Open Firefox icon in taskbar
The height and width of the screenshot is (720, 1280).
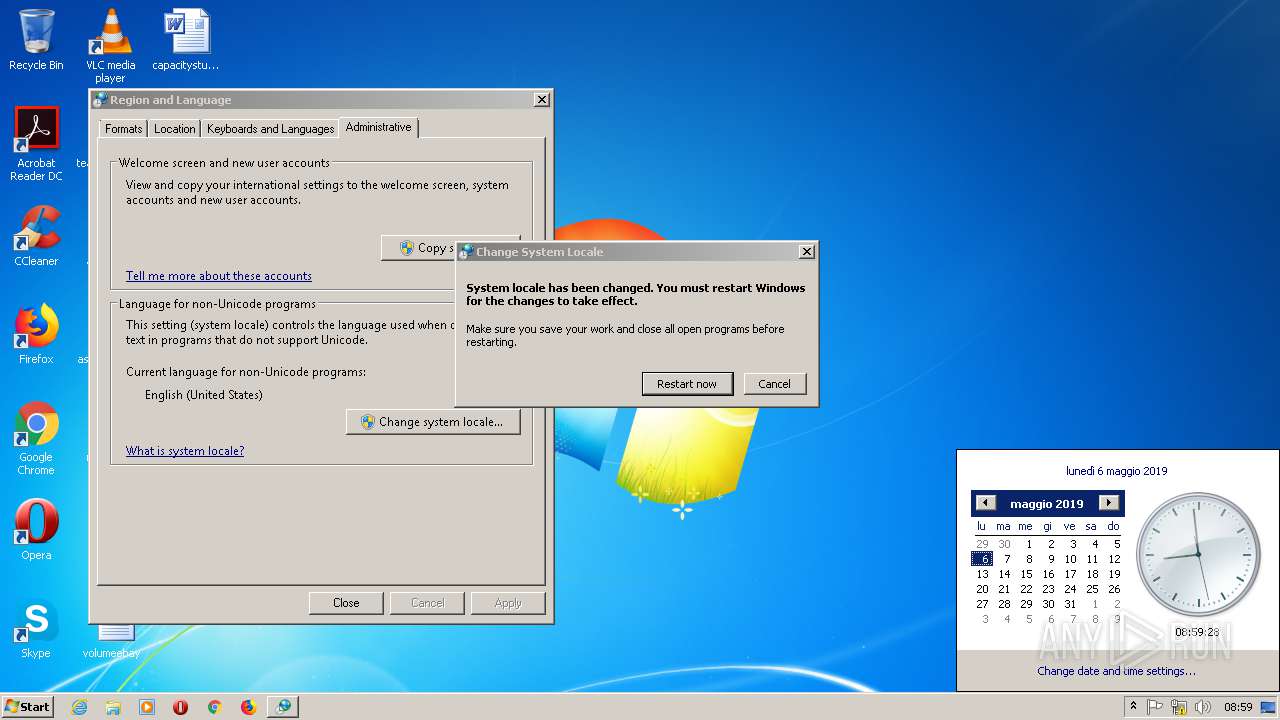coord(248,707)
